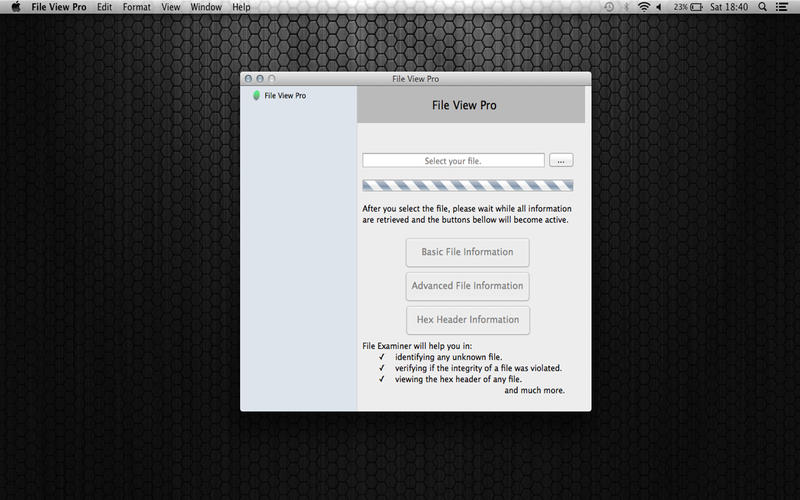Click the Time Machine status icon
800x500 pixels.
point(609,7)
